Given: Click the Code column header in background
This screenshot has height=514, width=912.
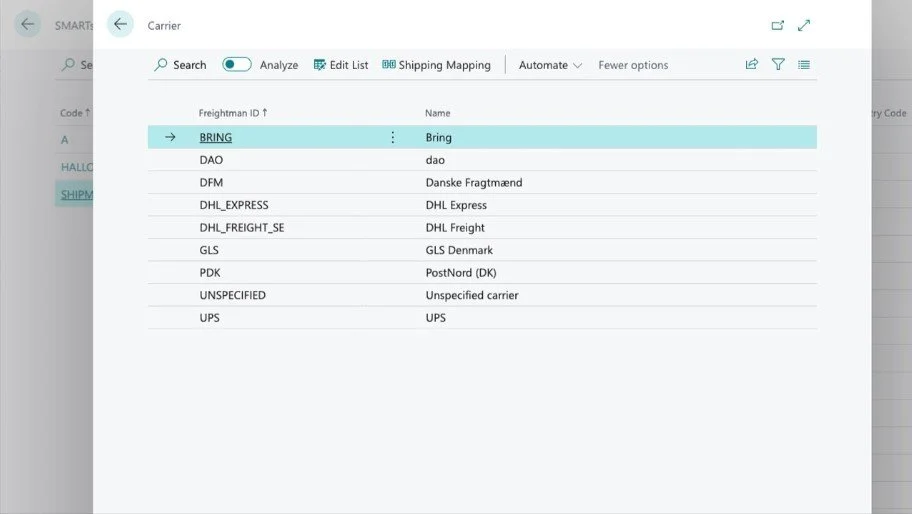Looking at the screenshot, I should point(75,113).
